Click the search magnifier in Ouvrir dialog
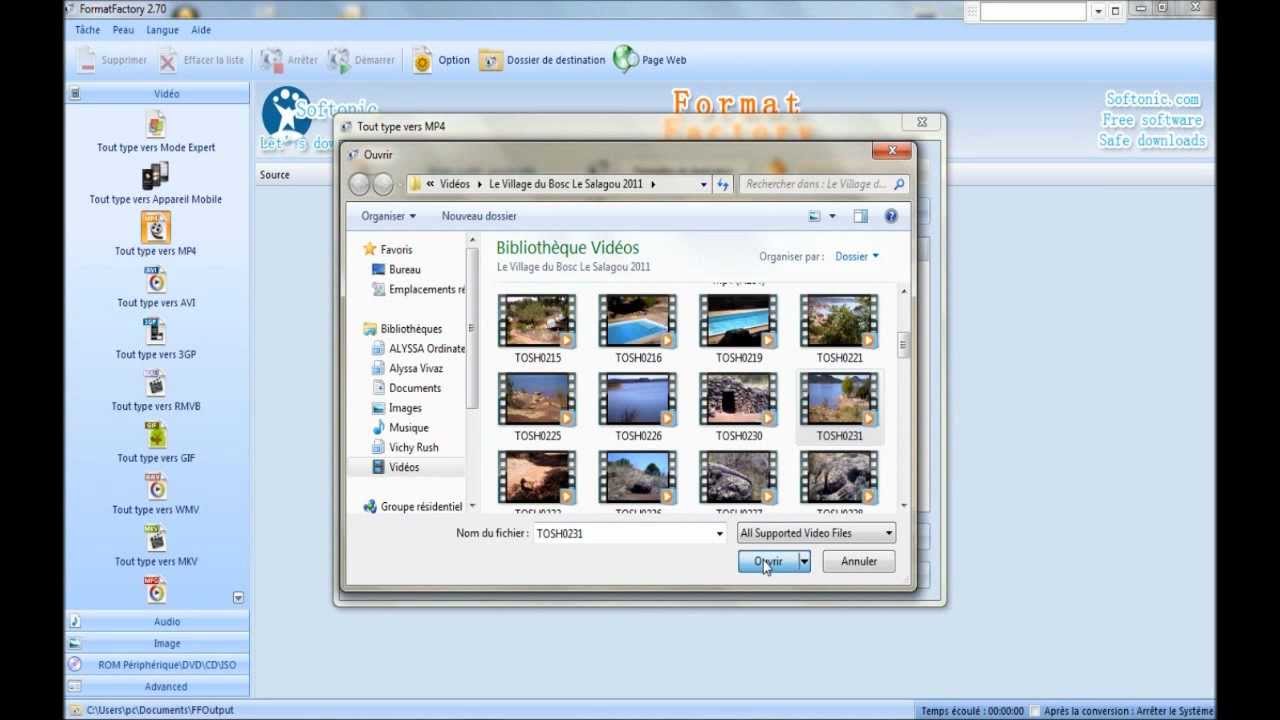The width and height of the screenshot is (1280, 720). (899, 184)
